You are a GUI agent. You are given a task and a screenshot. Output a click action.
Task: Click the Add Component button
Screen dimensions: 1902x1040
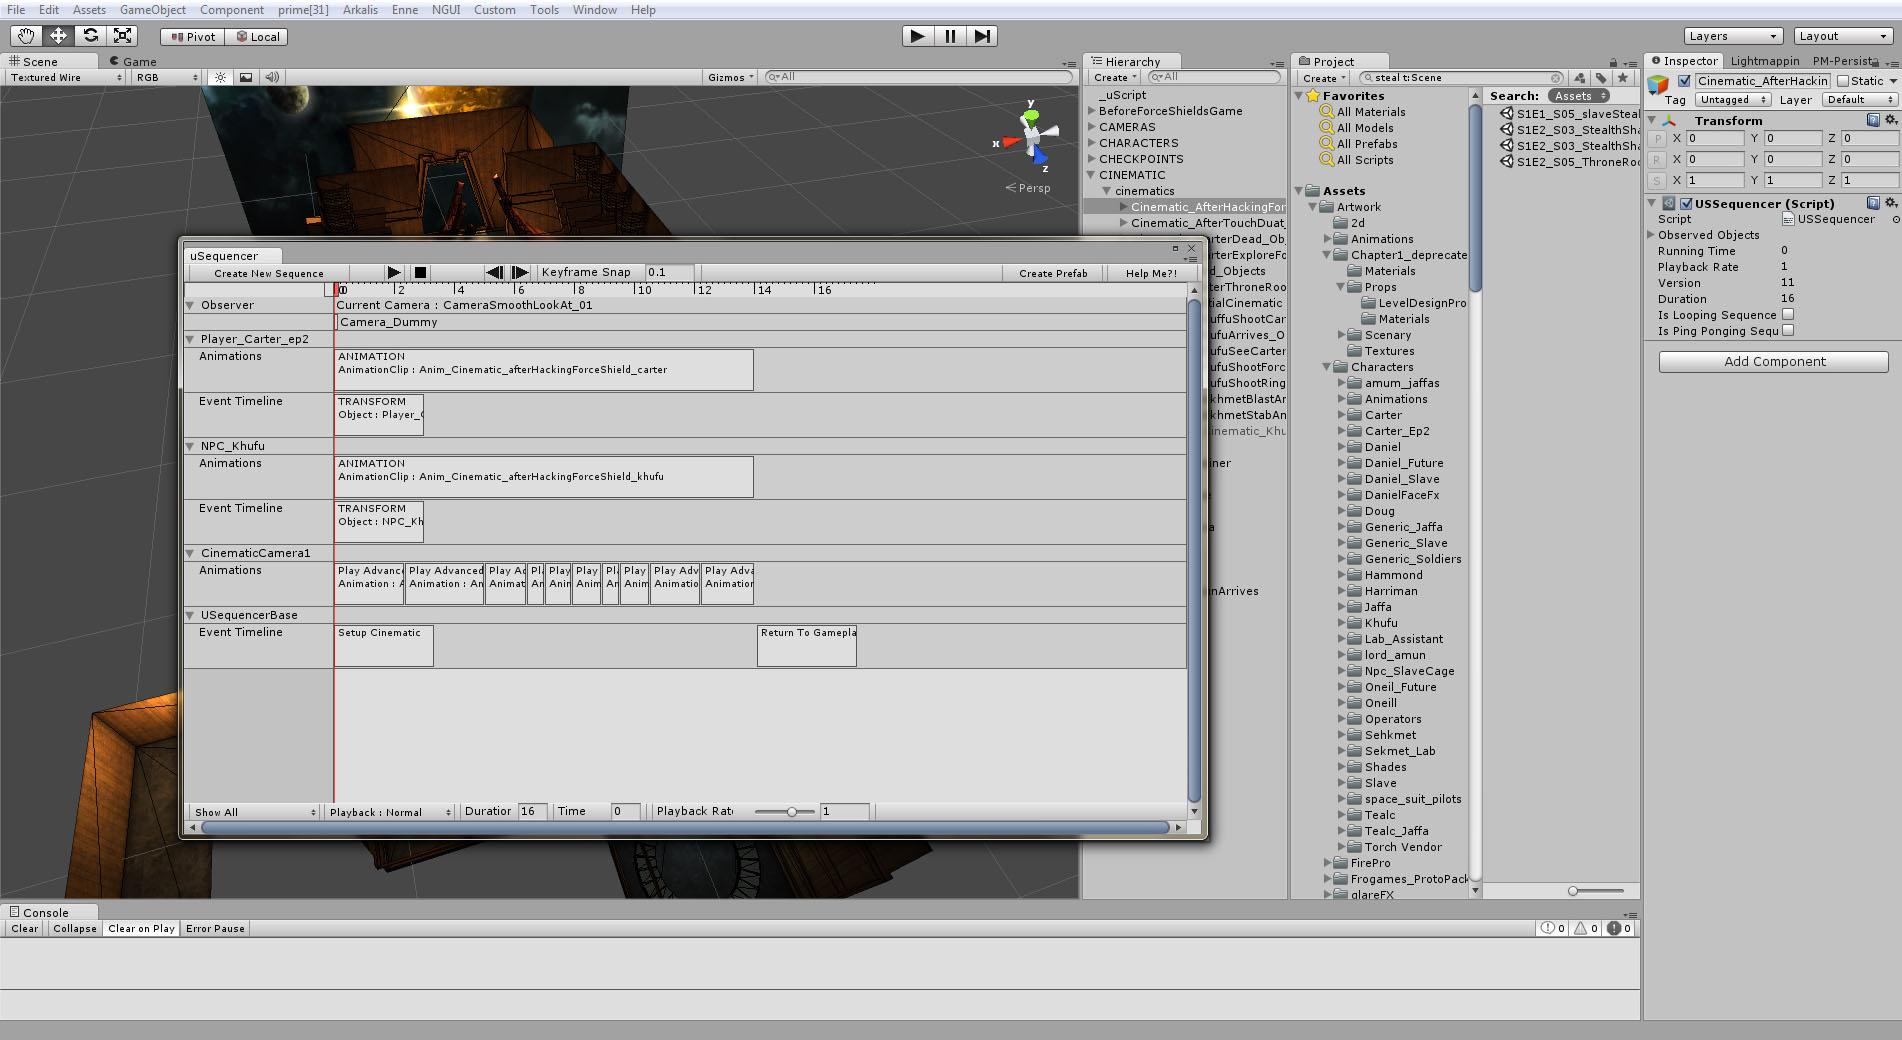[x=1773, y=362]
